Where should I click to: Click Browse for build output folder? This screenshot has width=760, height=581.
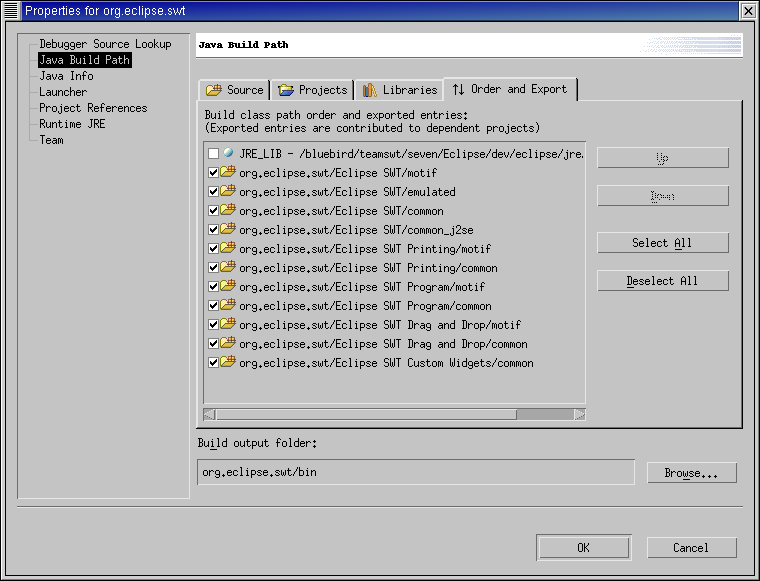click(692, 473)
